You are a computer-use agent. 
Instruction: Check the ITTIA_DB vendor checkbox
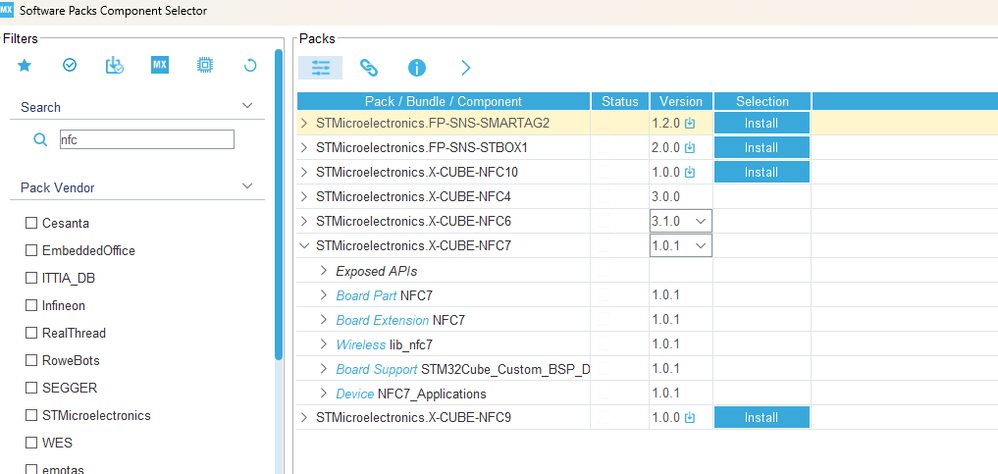31,278
